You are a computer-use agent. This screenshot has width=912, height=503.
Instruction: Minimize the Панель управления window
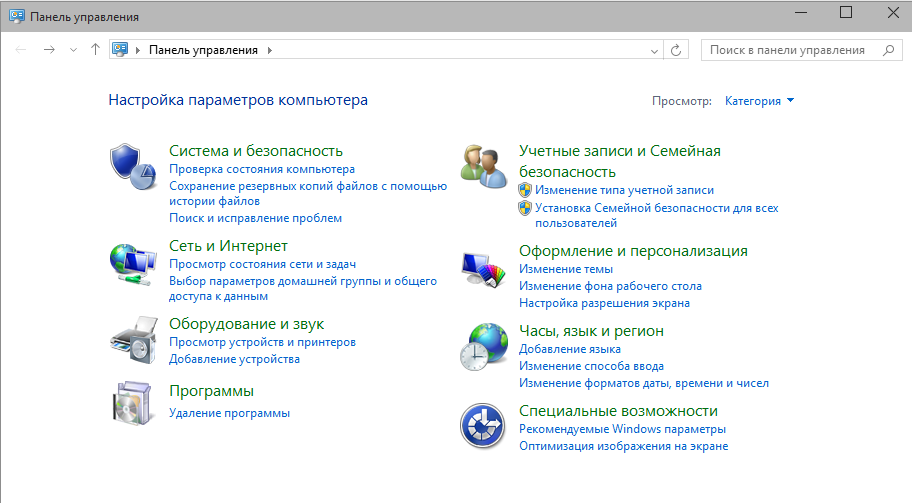tap(801, 13)
